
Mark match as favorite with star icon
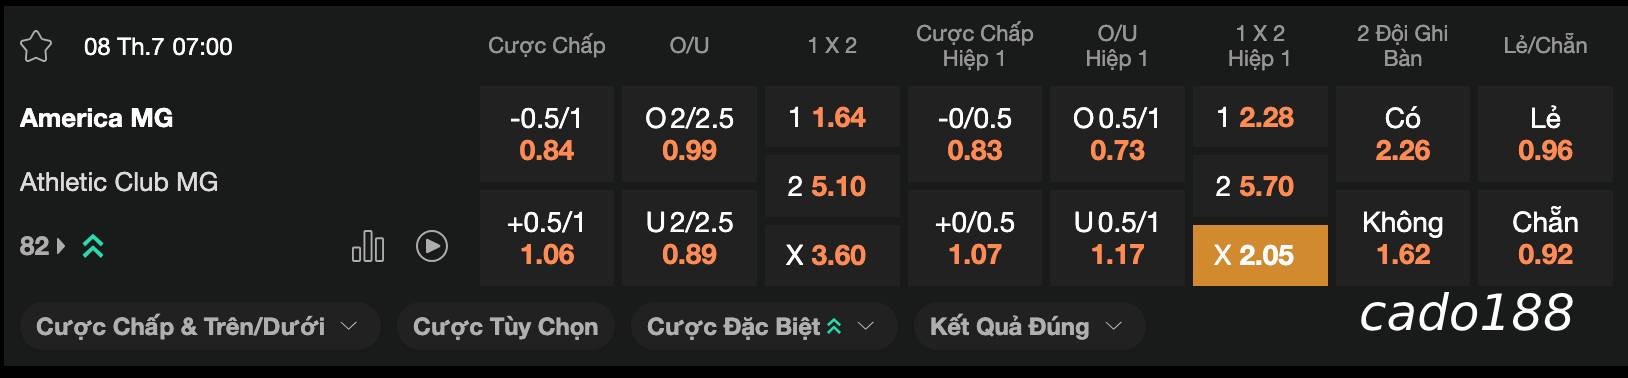pos(36,47)
